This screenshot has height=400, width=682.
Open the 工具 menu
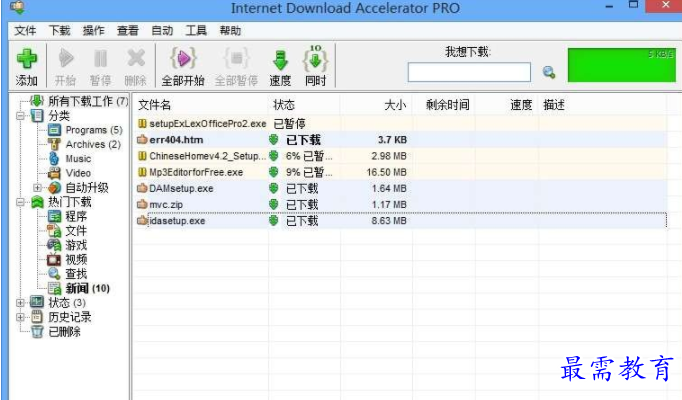click(196, 30)
